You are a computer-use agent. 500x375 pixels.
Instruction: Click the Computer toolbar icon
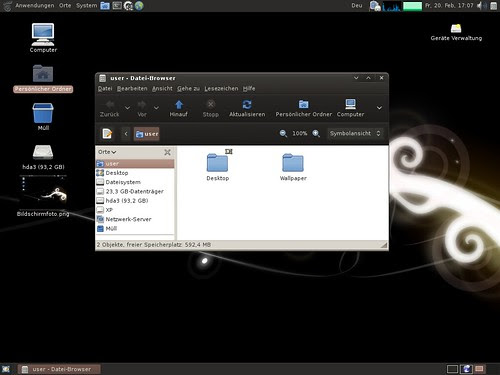pyautogui.click(x=350, y=104)
